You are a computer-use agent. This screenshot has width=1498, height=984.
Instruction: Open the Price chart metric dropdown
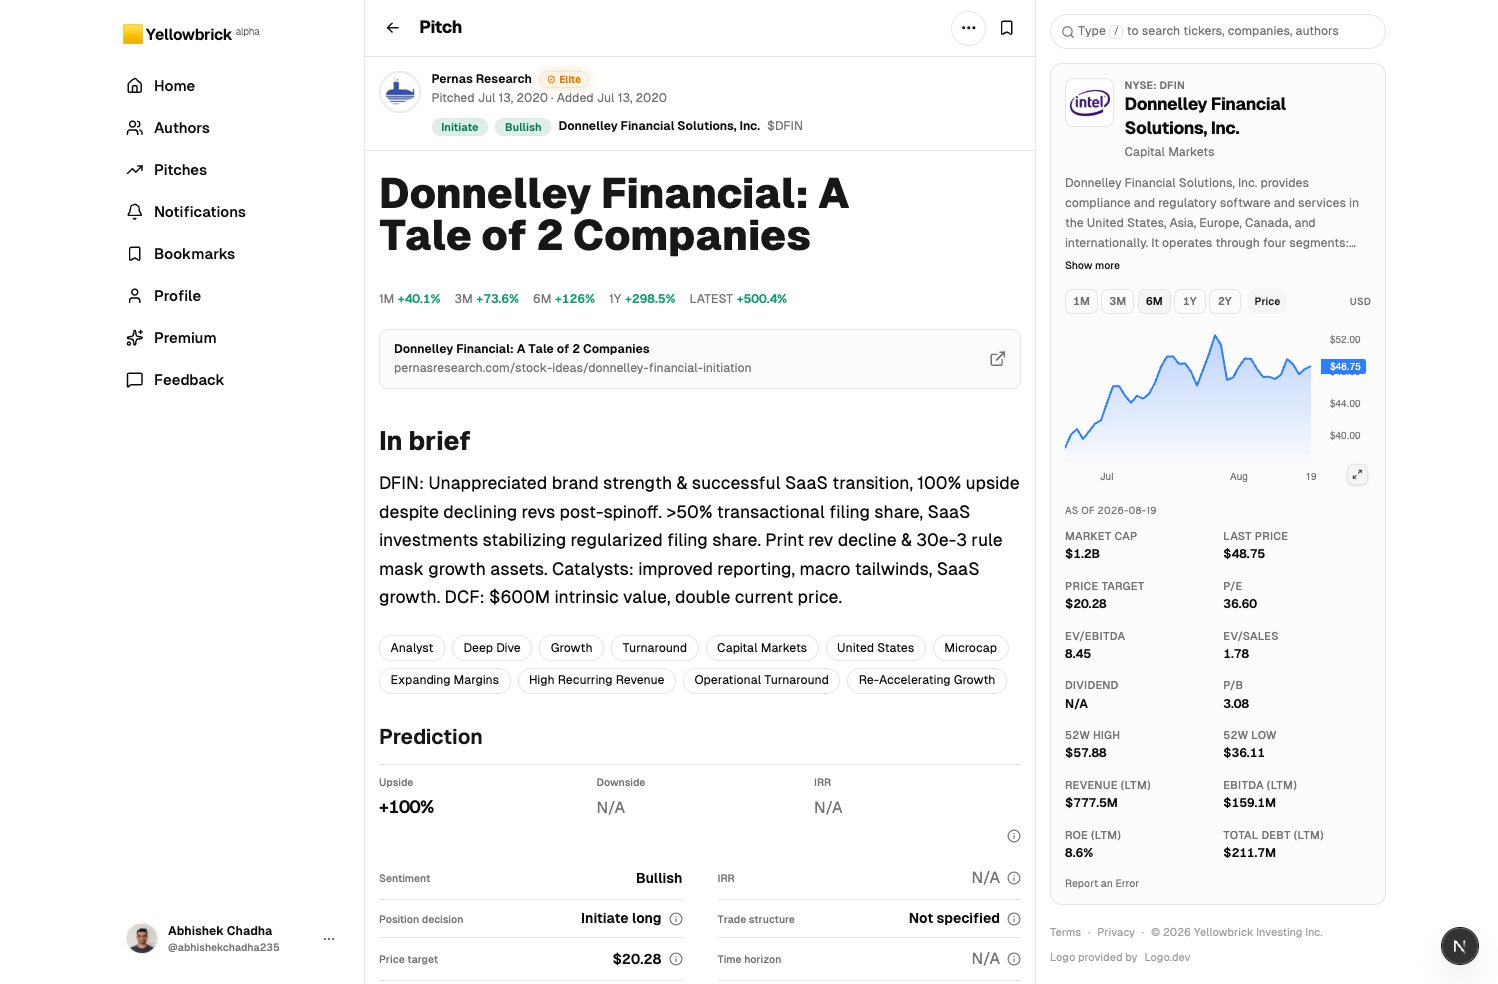click(1267, 301)
